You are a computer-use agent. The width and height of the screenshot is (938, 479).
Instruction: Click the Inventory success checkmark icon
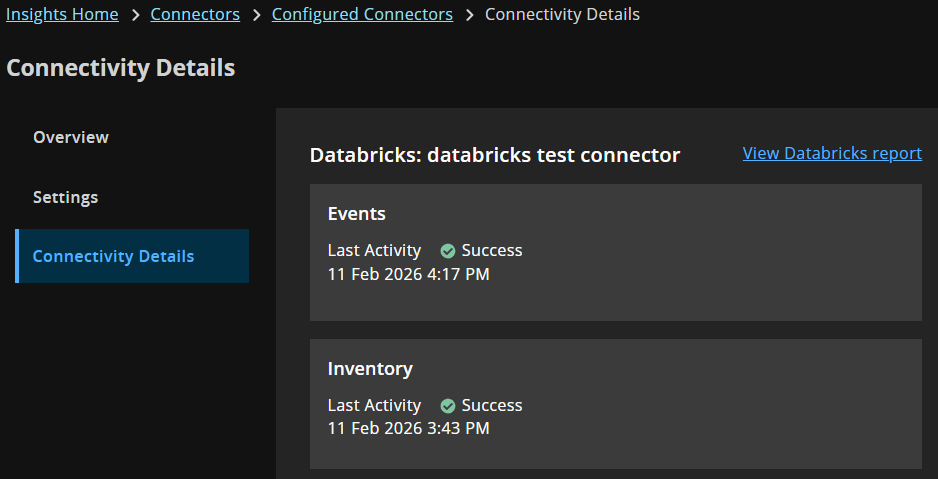pos(448,406)
